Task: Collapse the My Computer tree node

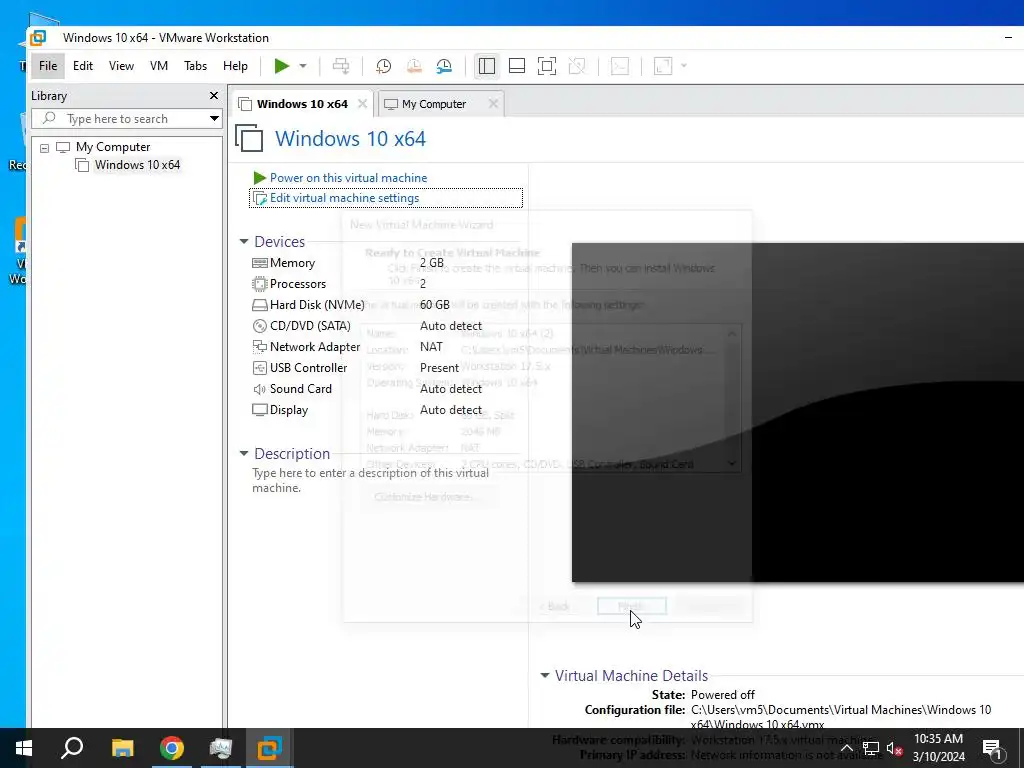Action: coord(44,148)
